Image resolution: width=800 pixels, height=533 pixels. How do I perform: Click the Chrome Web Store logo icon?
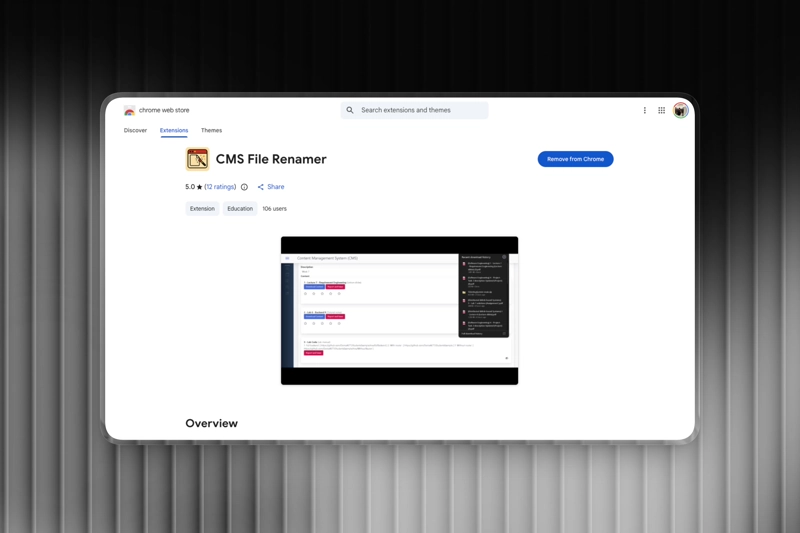coord(130,110)
